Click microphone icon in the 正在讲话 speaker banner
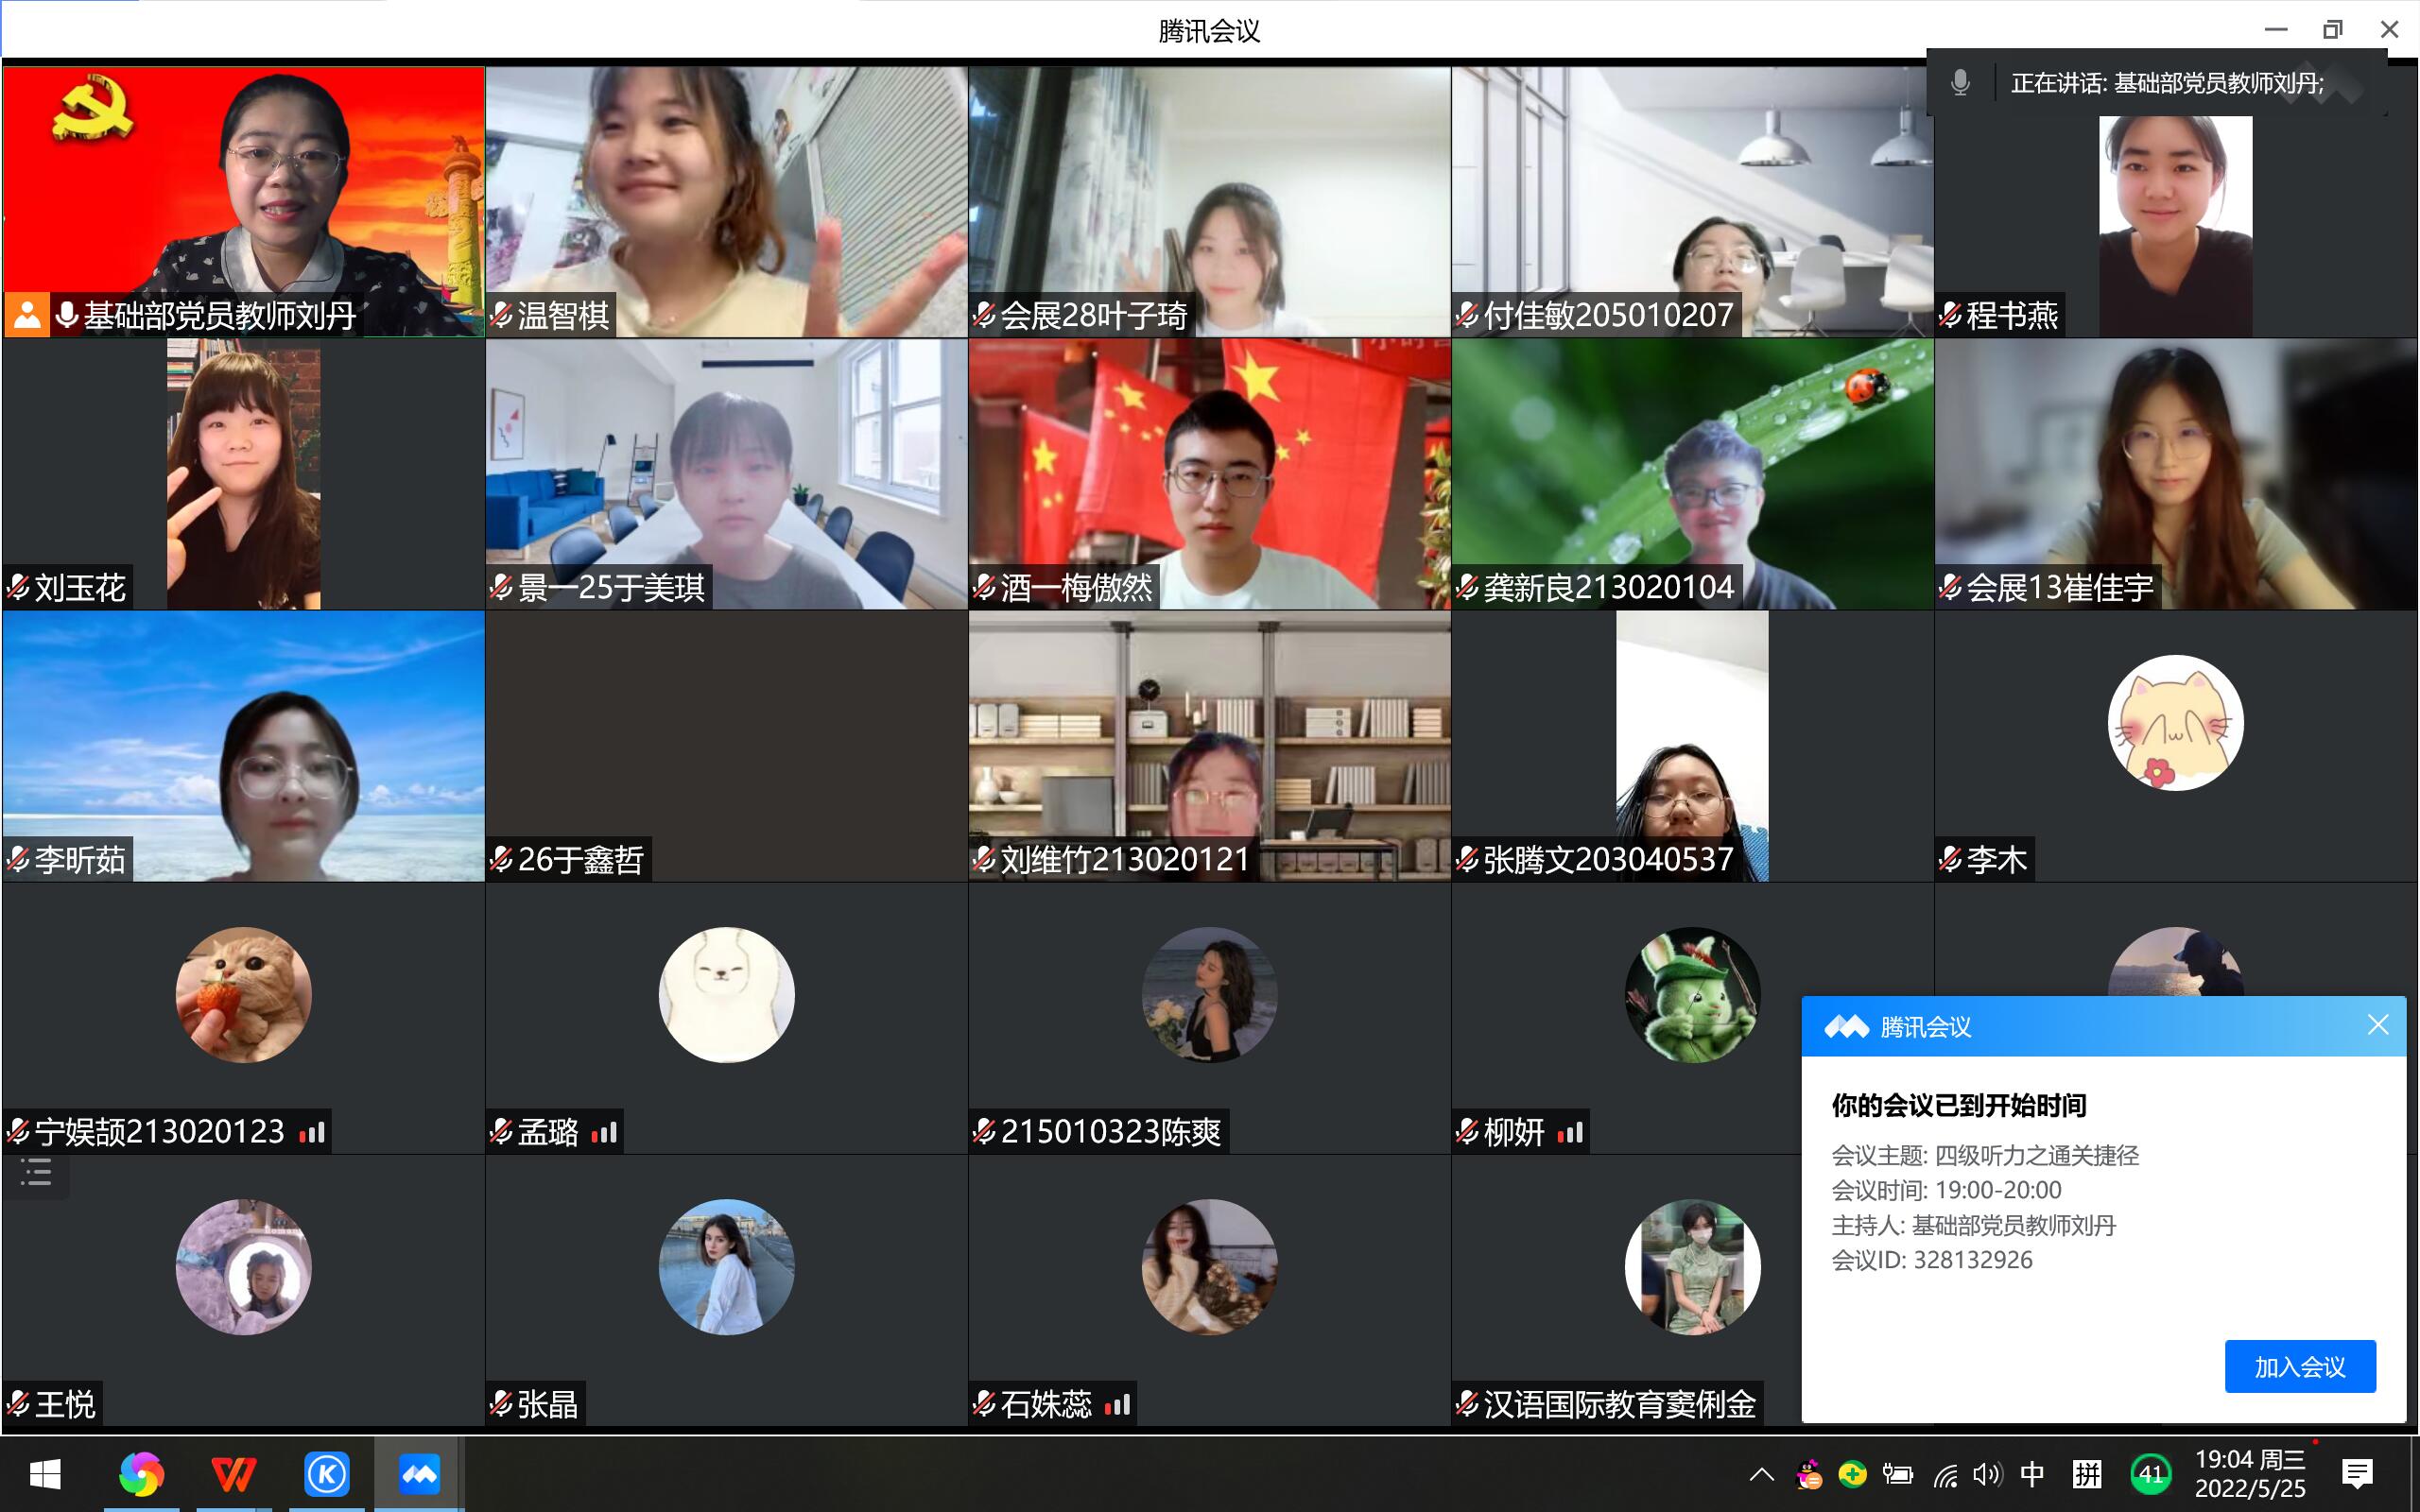 click(x=1960, y=83)
